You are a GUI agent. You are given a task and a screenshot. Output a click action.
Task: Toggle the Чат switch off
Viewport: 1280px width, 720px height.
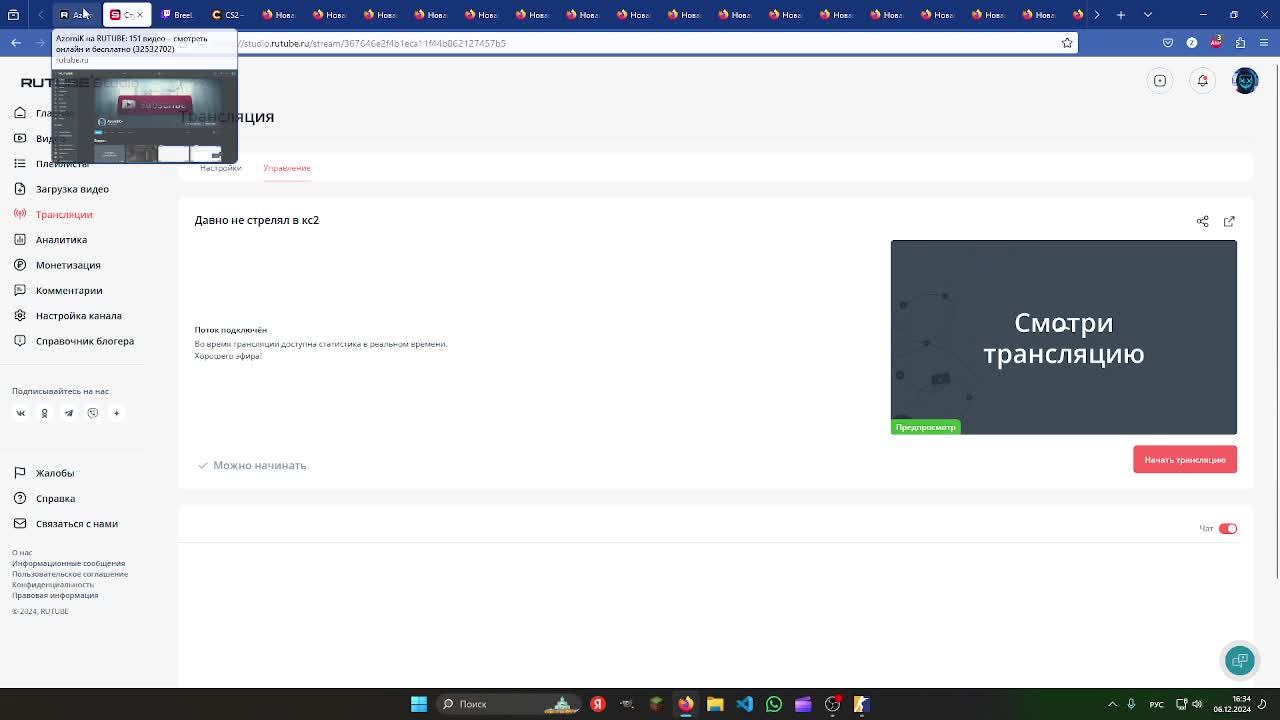pyautogui.click(x=1228, y=529)
